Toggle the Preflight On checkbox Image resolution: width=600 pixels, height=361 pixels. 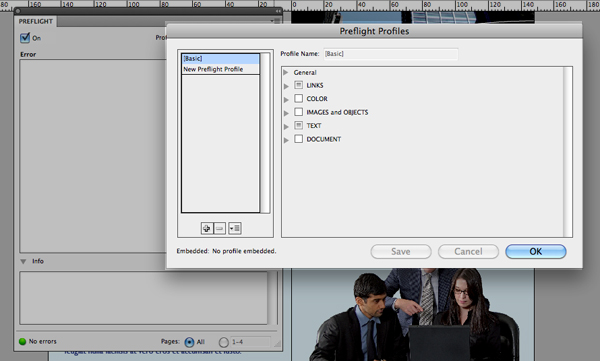click(x=25, y=38)
